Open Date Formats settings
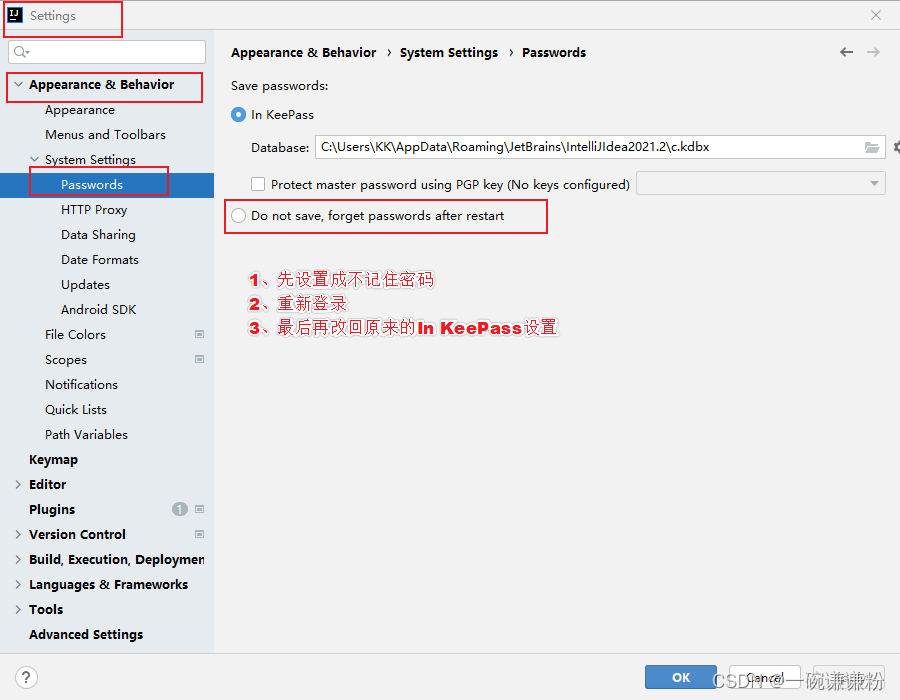900x700 pixels. click(100, 259)
